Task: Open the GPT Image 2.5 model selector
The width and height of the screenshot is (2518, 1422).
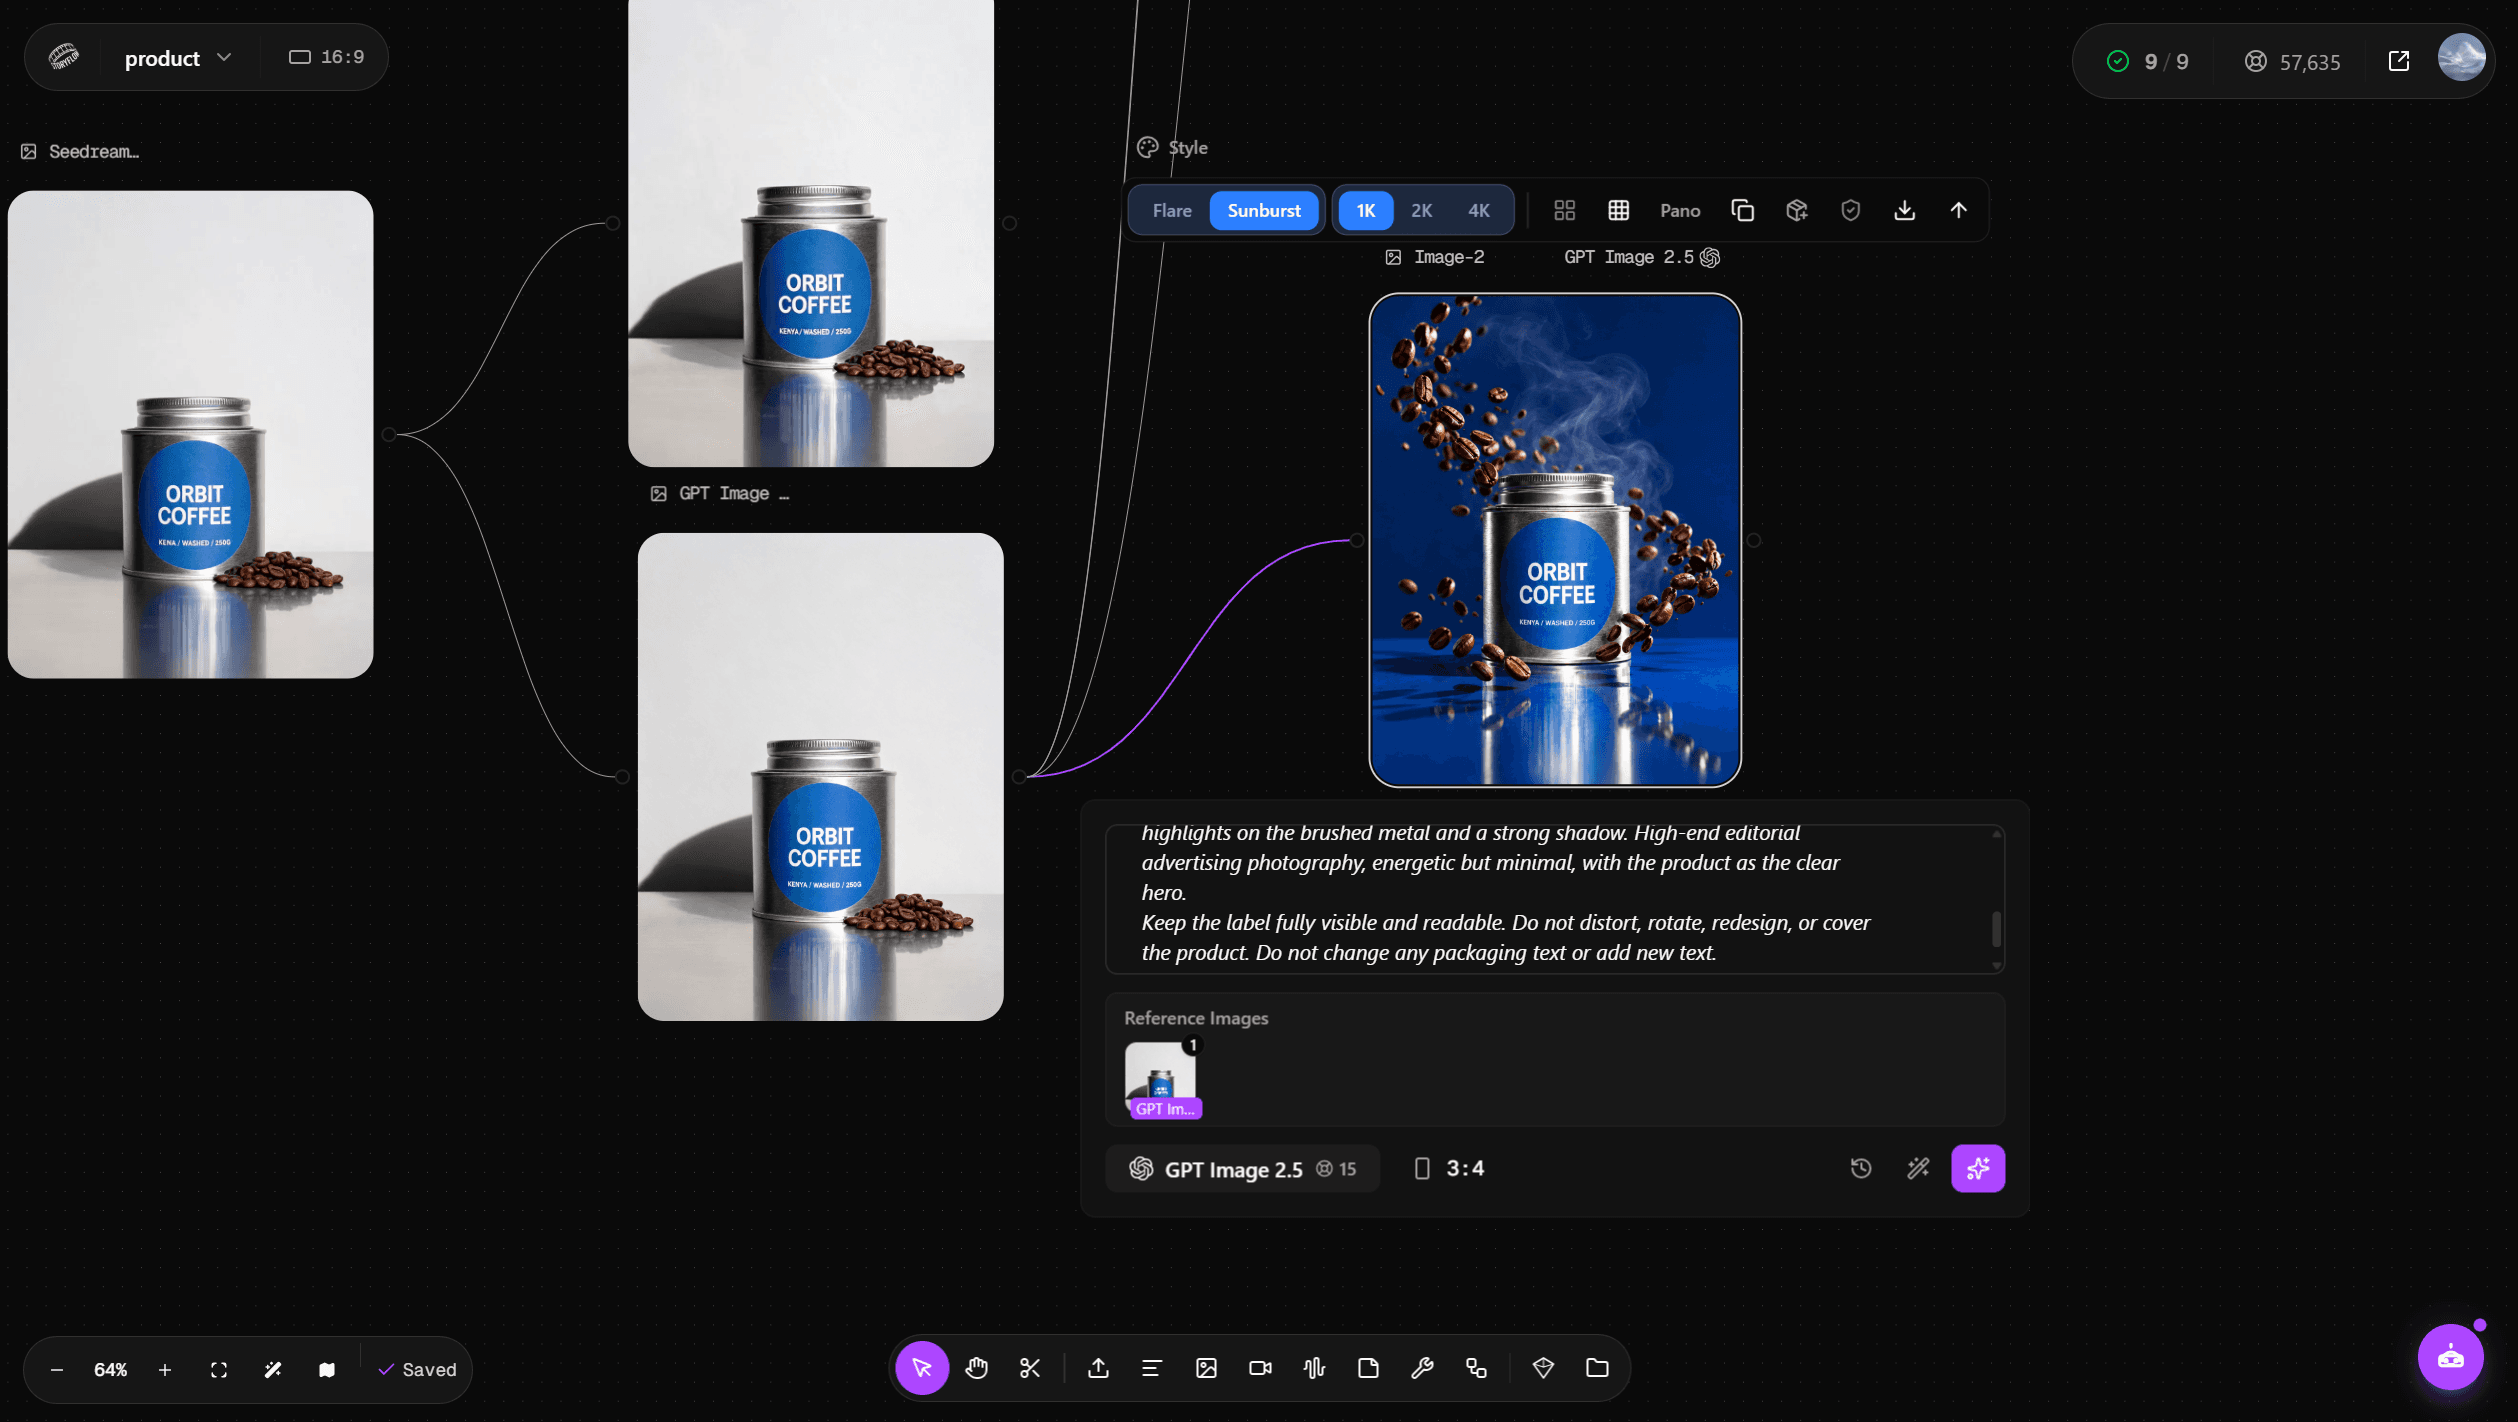Action: point(1243,1169)
